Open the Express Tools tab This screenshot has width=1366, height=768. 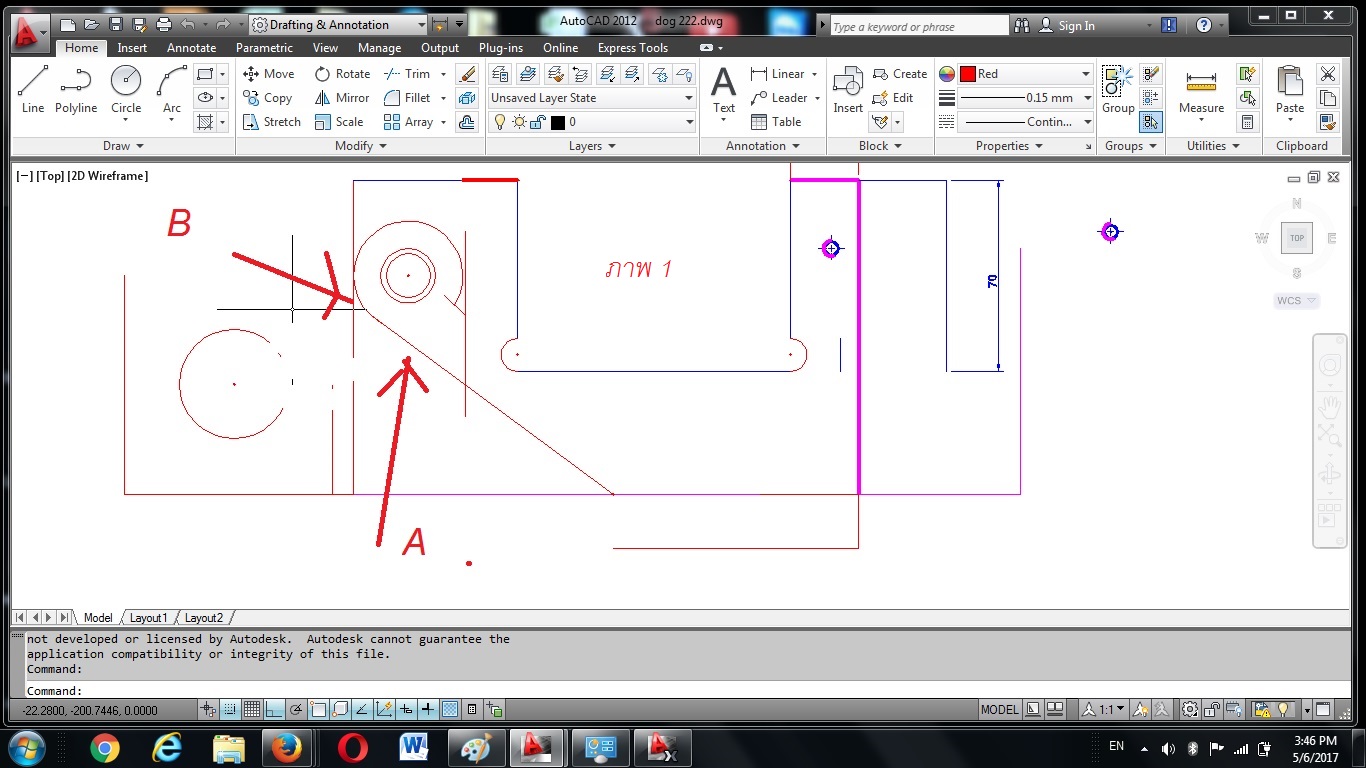[633, 48]
